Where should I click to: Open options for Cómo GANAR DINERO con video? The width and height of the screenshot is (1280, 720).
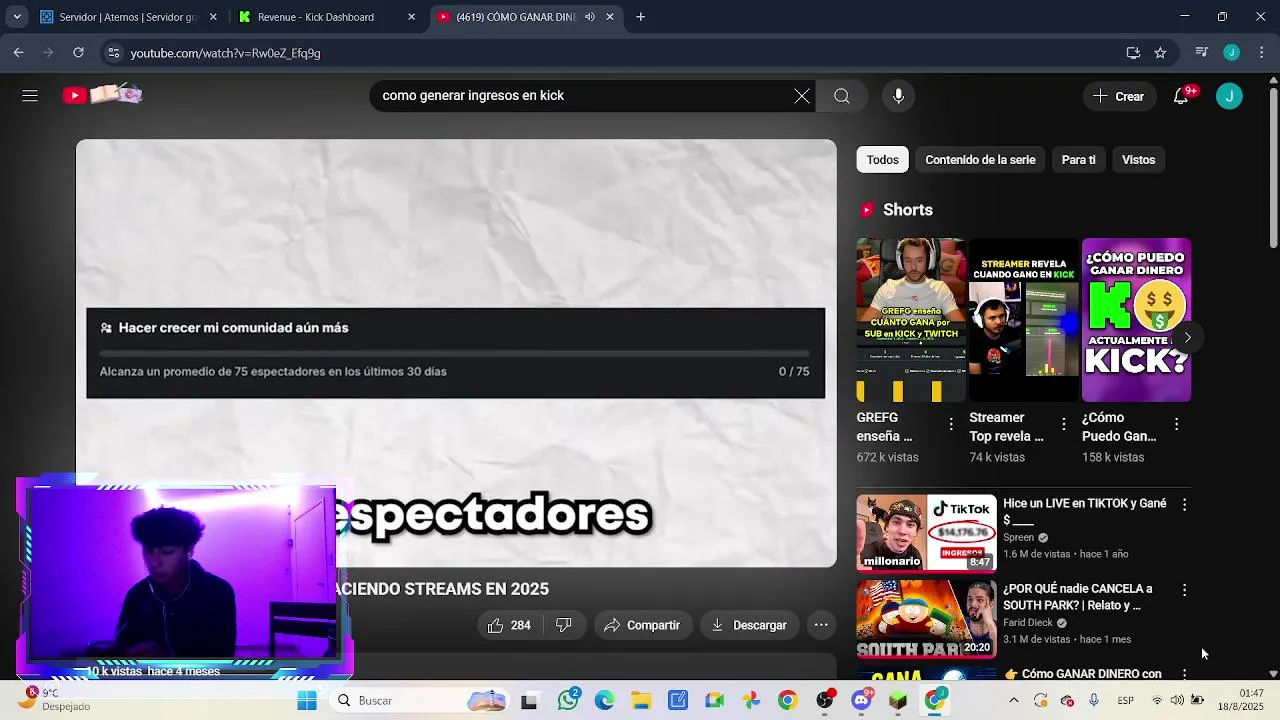click(x=1184, y=675)
